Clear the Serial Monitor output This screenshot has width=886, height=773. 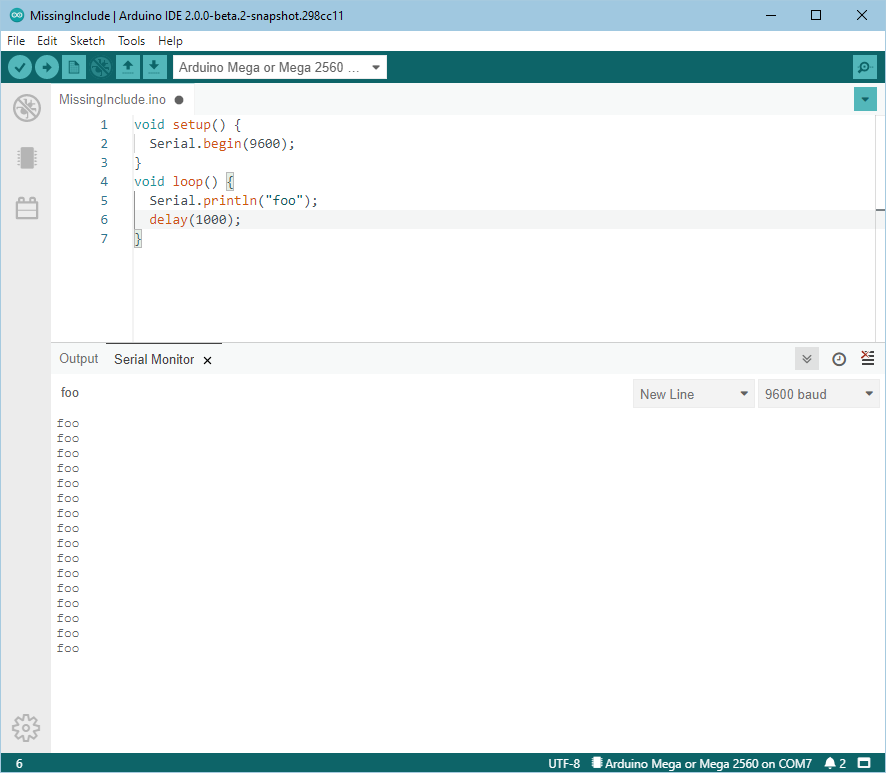[x=867, y=359]
